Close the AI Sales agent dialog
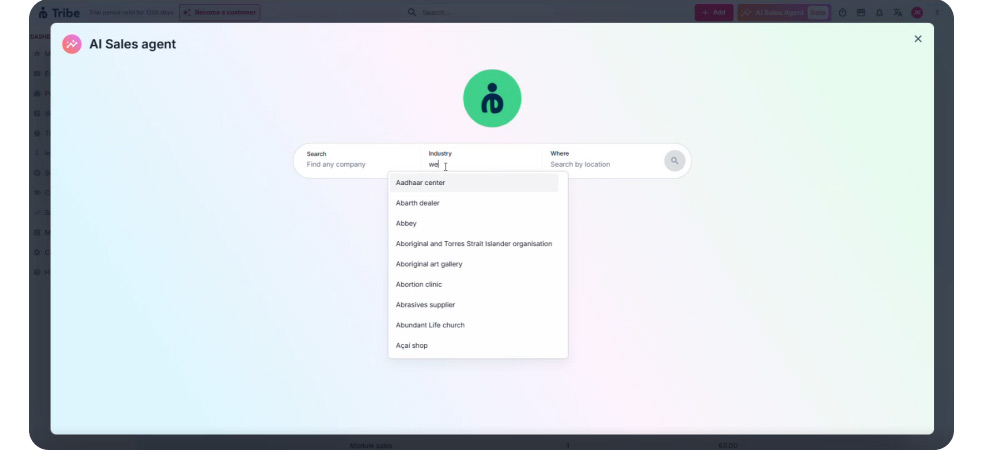Image resolution: width=982 pixels, height=450 pixels. [x=918, y=39]
